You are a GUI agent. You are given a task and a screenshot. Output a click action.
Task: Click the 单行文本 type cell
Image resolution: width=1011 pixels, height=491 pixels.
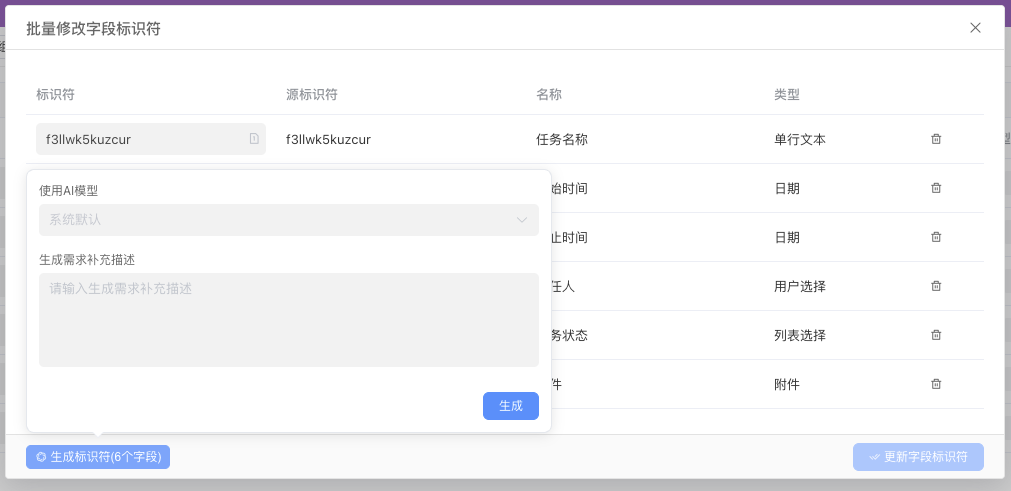[x=800, y=140]
